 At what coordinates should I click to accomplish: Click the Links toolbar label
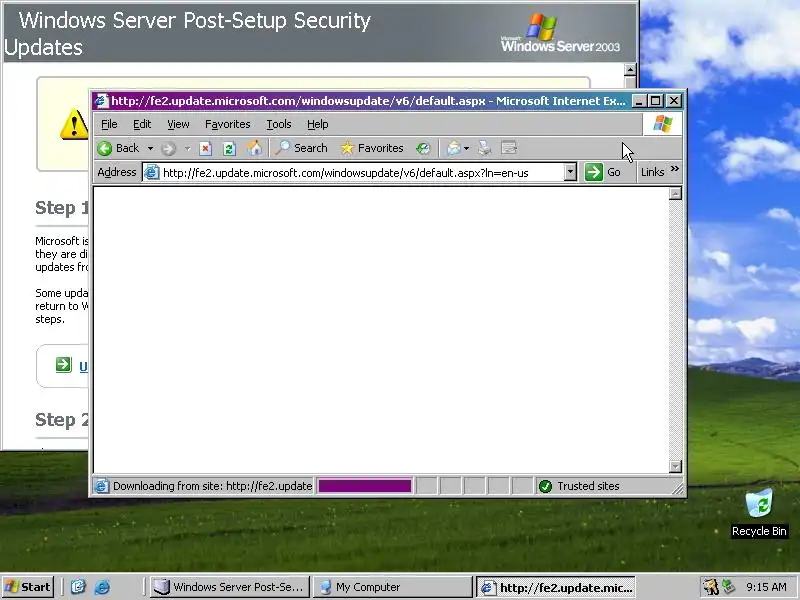click(653, 172)
